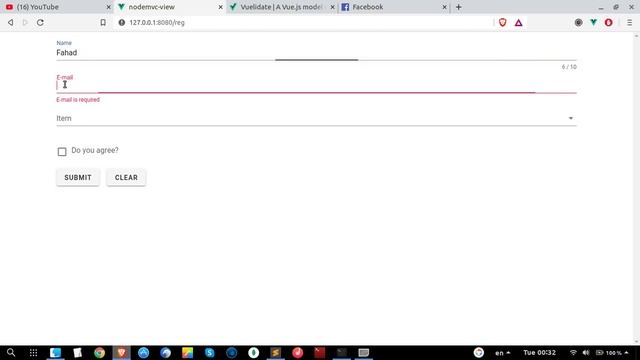Go forward using the browser forward arrow
640x360 pixels.
[x=25, y=22]
